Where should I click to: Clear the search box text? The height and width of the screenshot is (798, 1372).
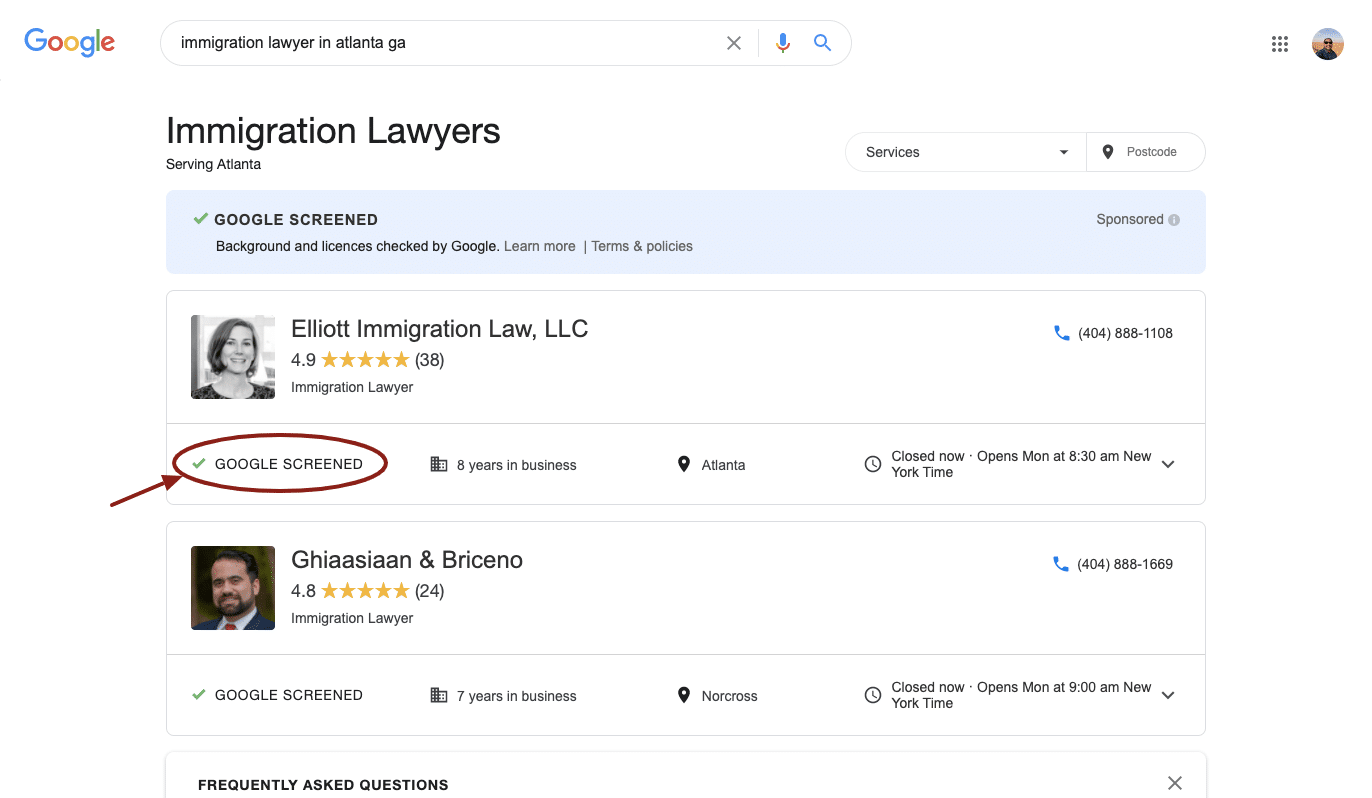[x=734, y=43]
